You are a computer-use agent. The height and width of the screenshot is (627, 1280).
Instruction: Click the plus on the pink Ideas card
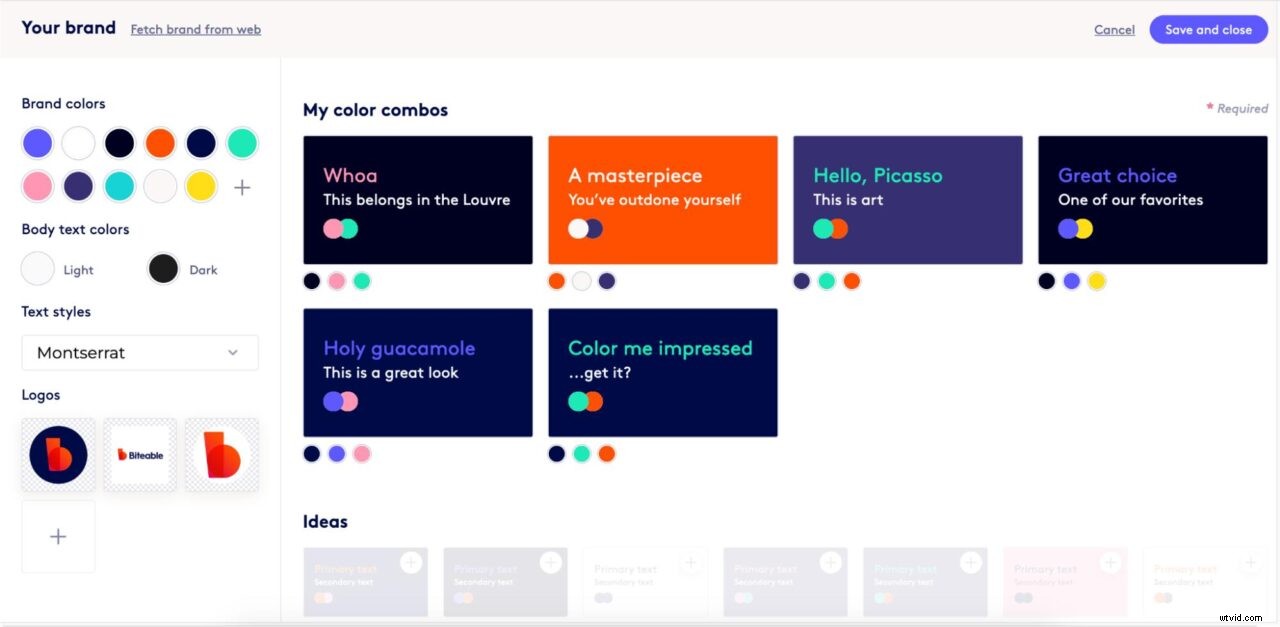click(1110, 562)
